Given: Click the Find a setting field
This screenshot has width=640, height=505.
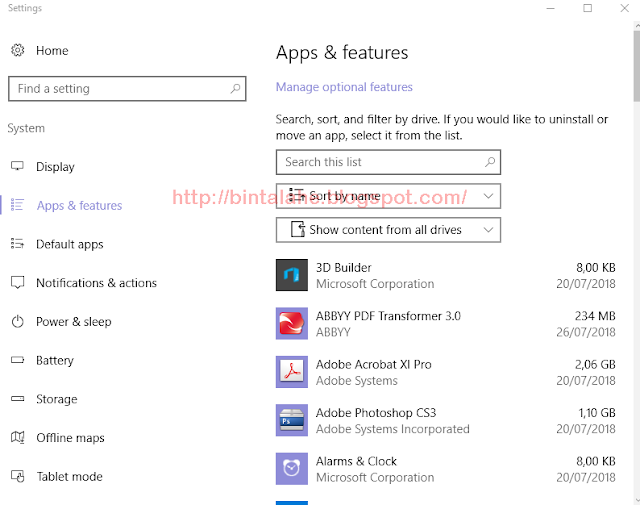Looking at the screenshot, I should tap(127, 89).
